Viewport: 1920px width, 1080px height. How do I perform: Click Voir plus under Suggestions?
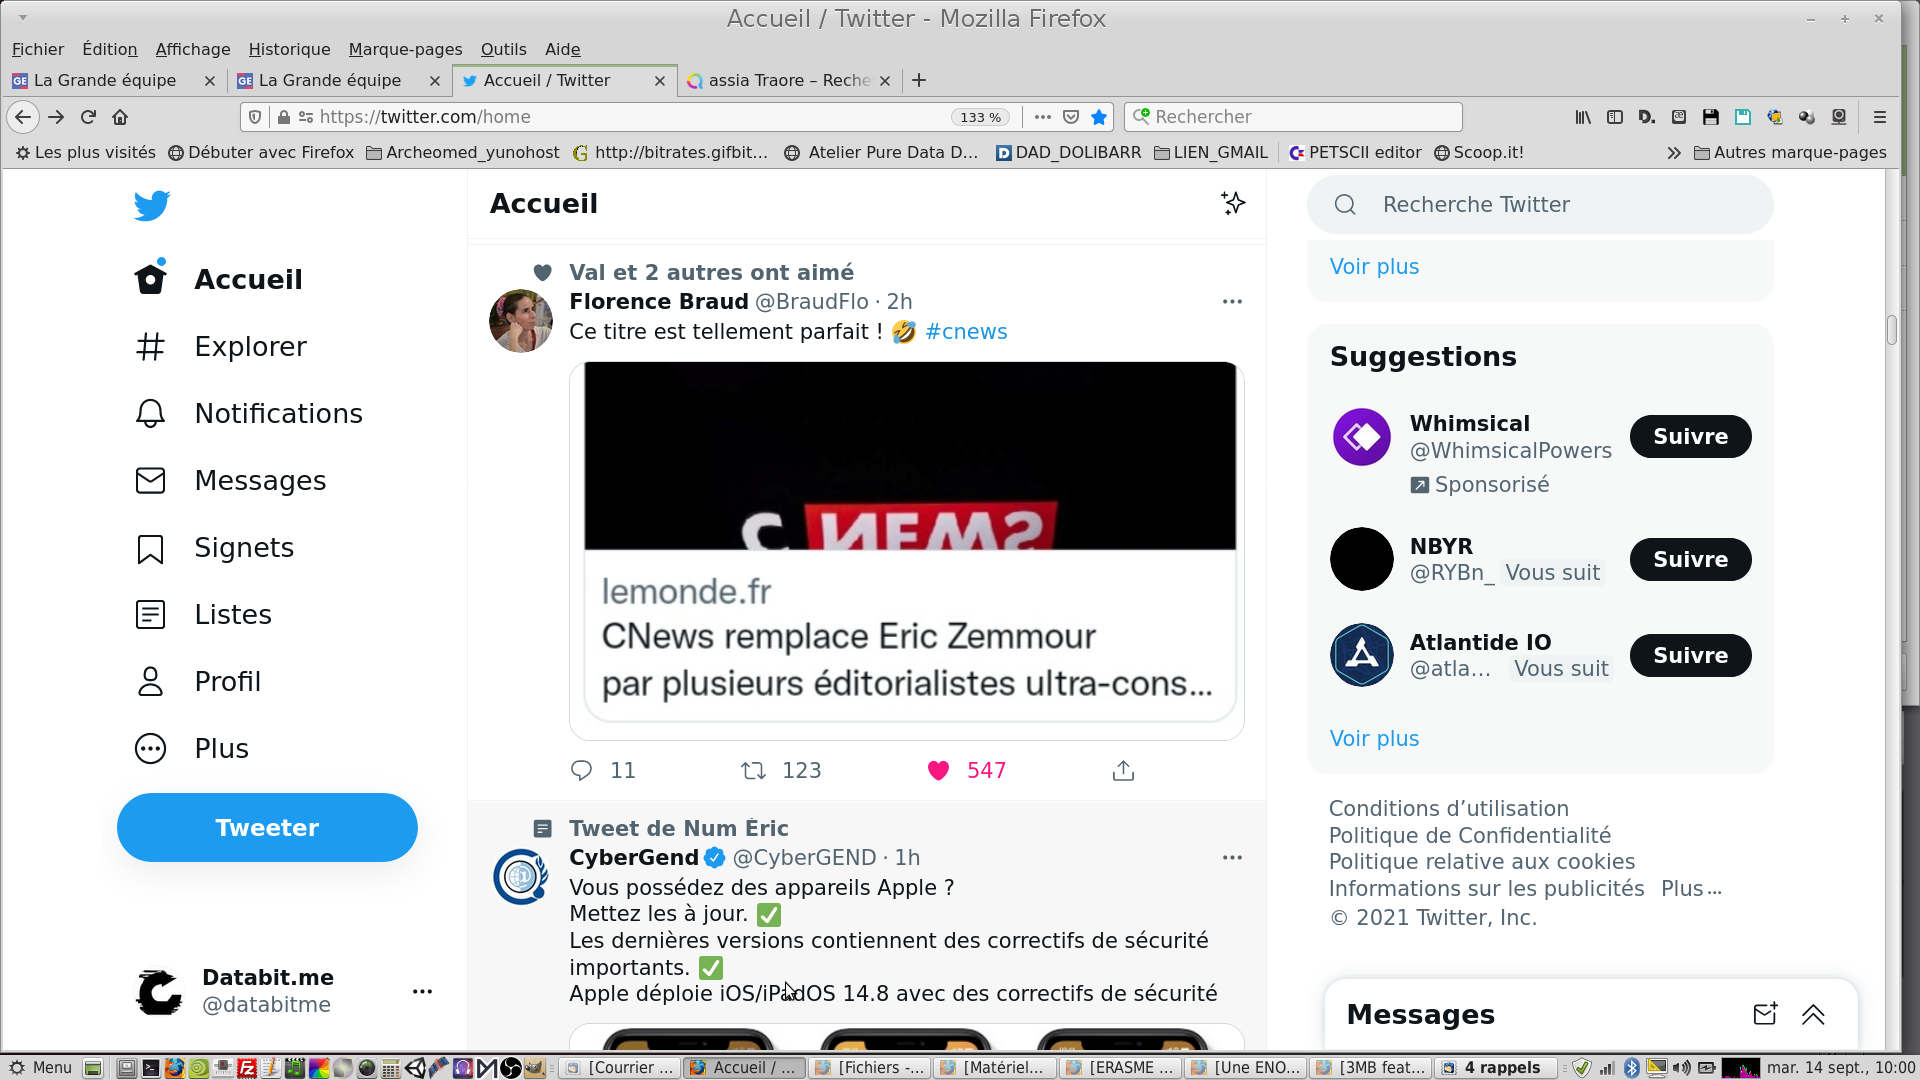pyautogui.click(x=1374, y=738)
